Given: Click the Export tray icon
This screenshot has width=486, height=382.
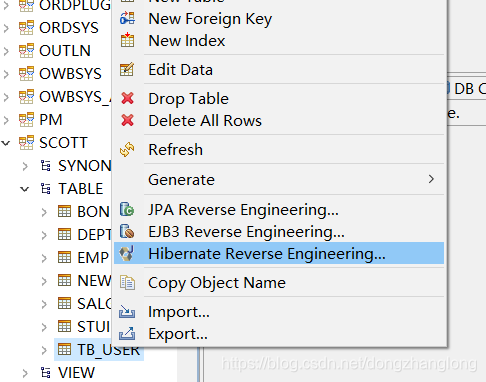Looking at the screenshot, I should (x=127, y=334).
